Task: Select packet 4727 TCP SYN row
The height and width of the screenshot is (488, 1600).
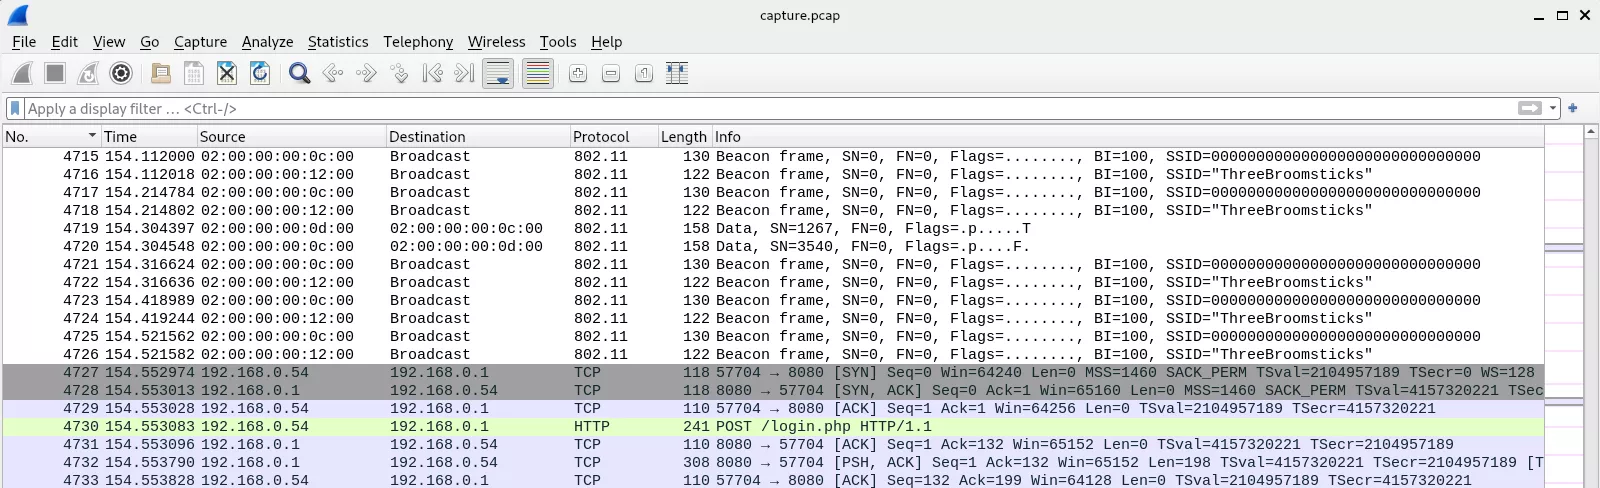Action: (773, 372)
